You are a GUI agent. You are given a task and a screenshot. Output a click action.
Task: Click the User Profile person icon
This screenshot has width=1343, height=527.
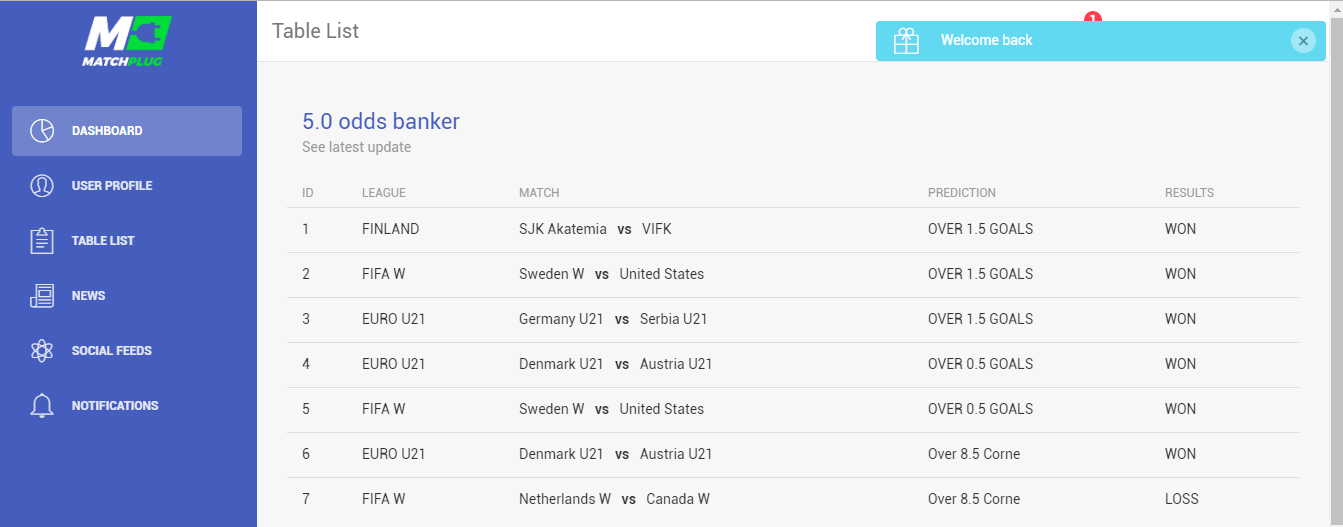coord(42,186)
